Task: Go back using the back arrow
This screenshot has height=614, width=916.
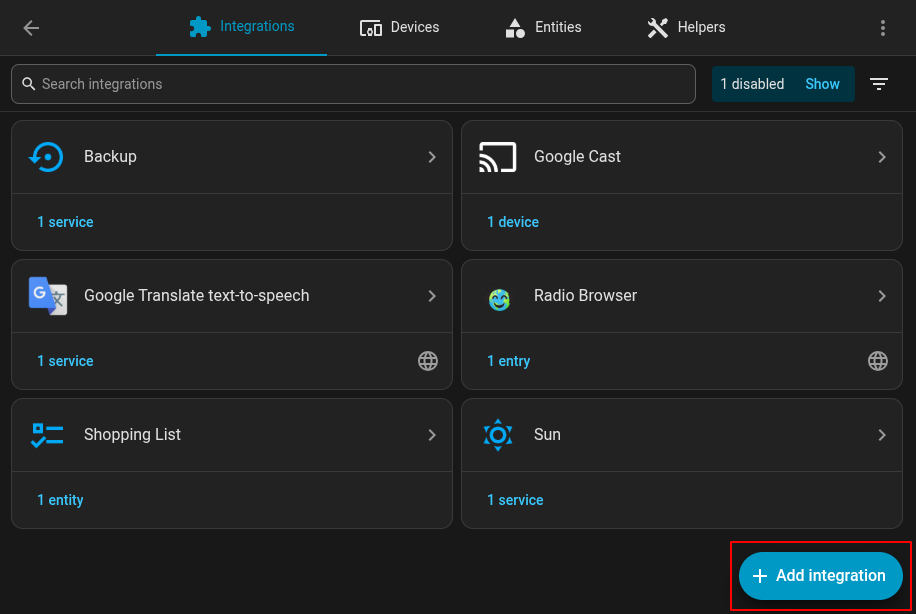Action: (x=31, y=27)
